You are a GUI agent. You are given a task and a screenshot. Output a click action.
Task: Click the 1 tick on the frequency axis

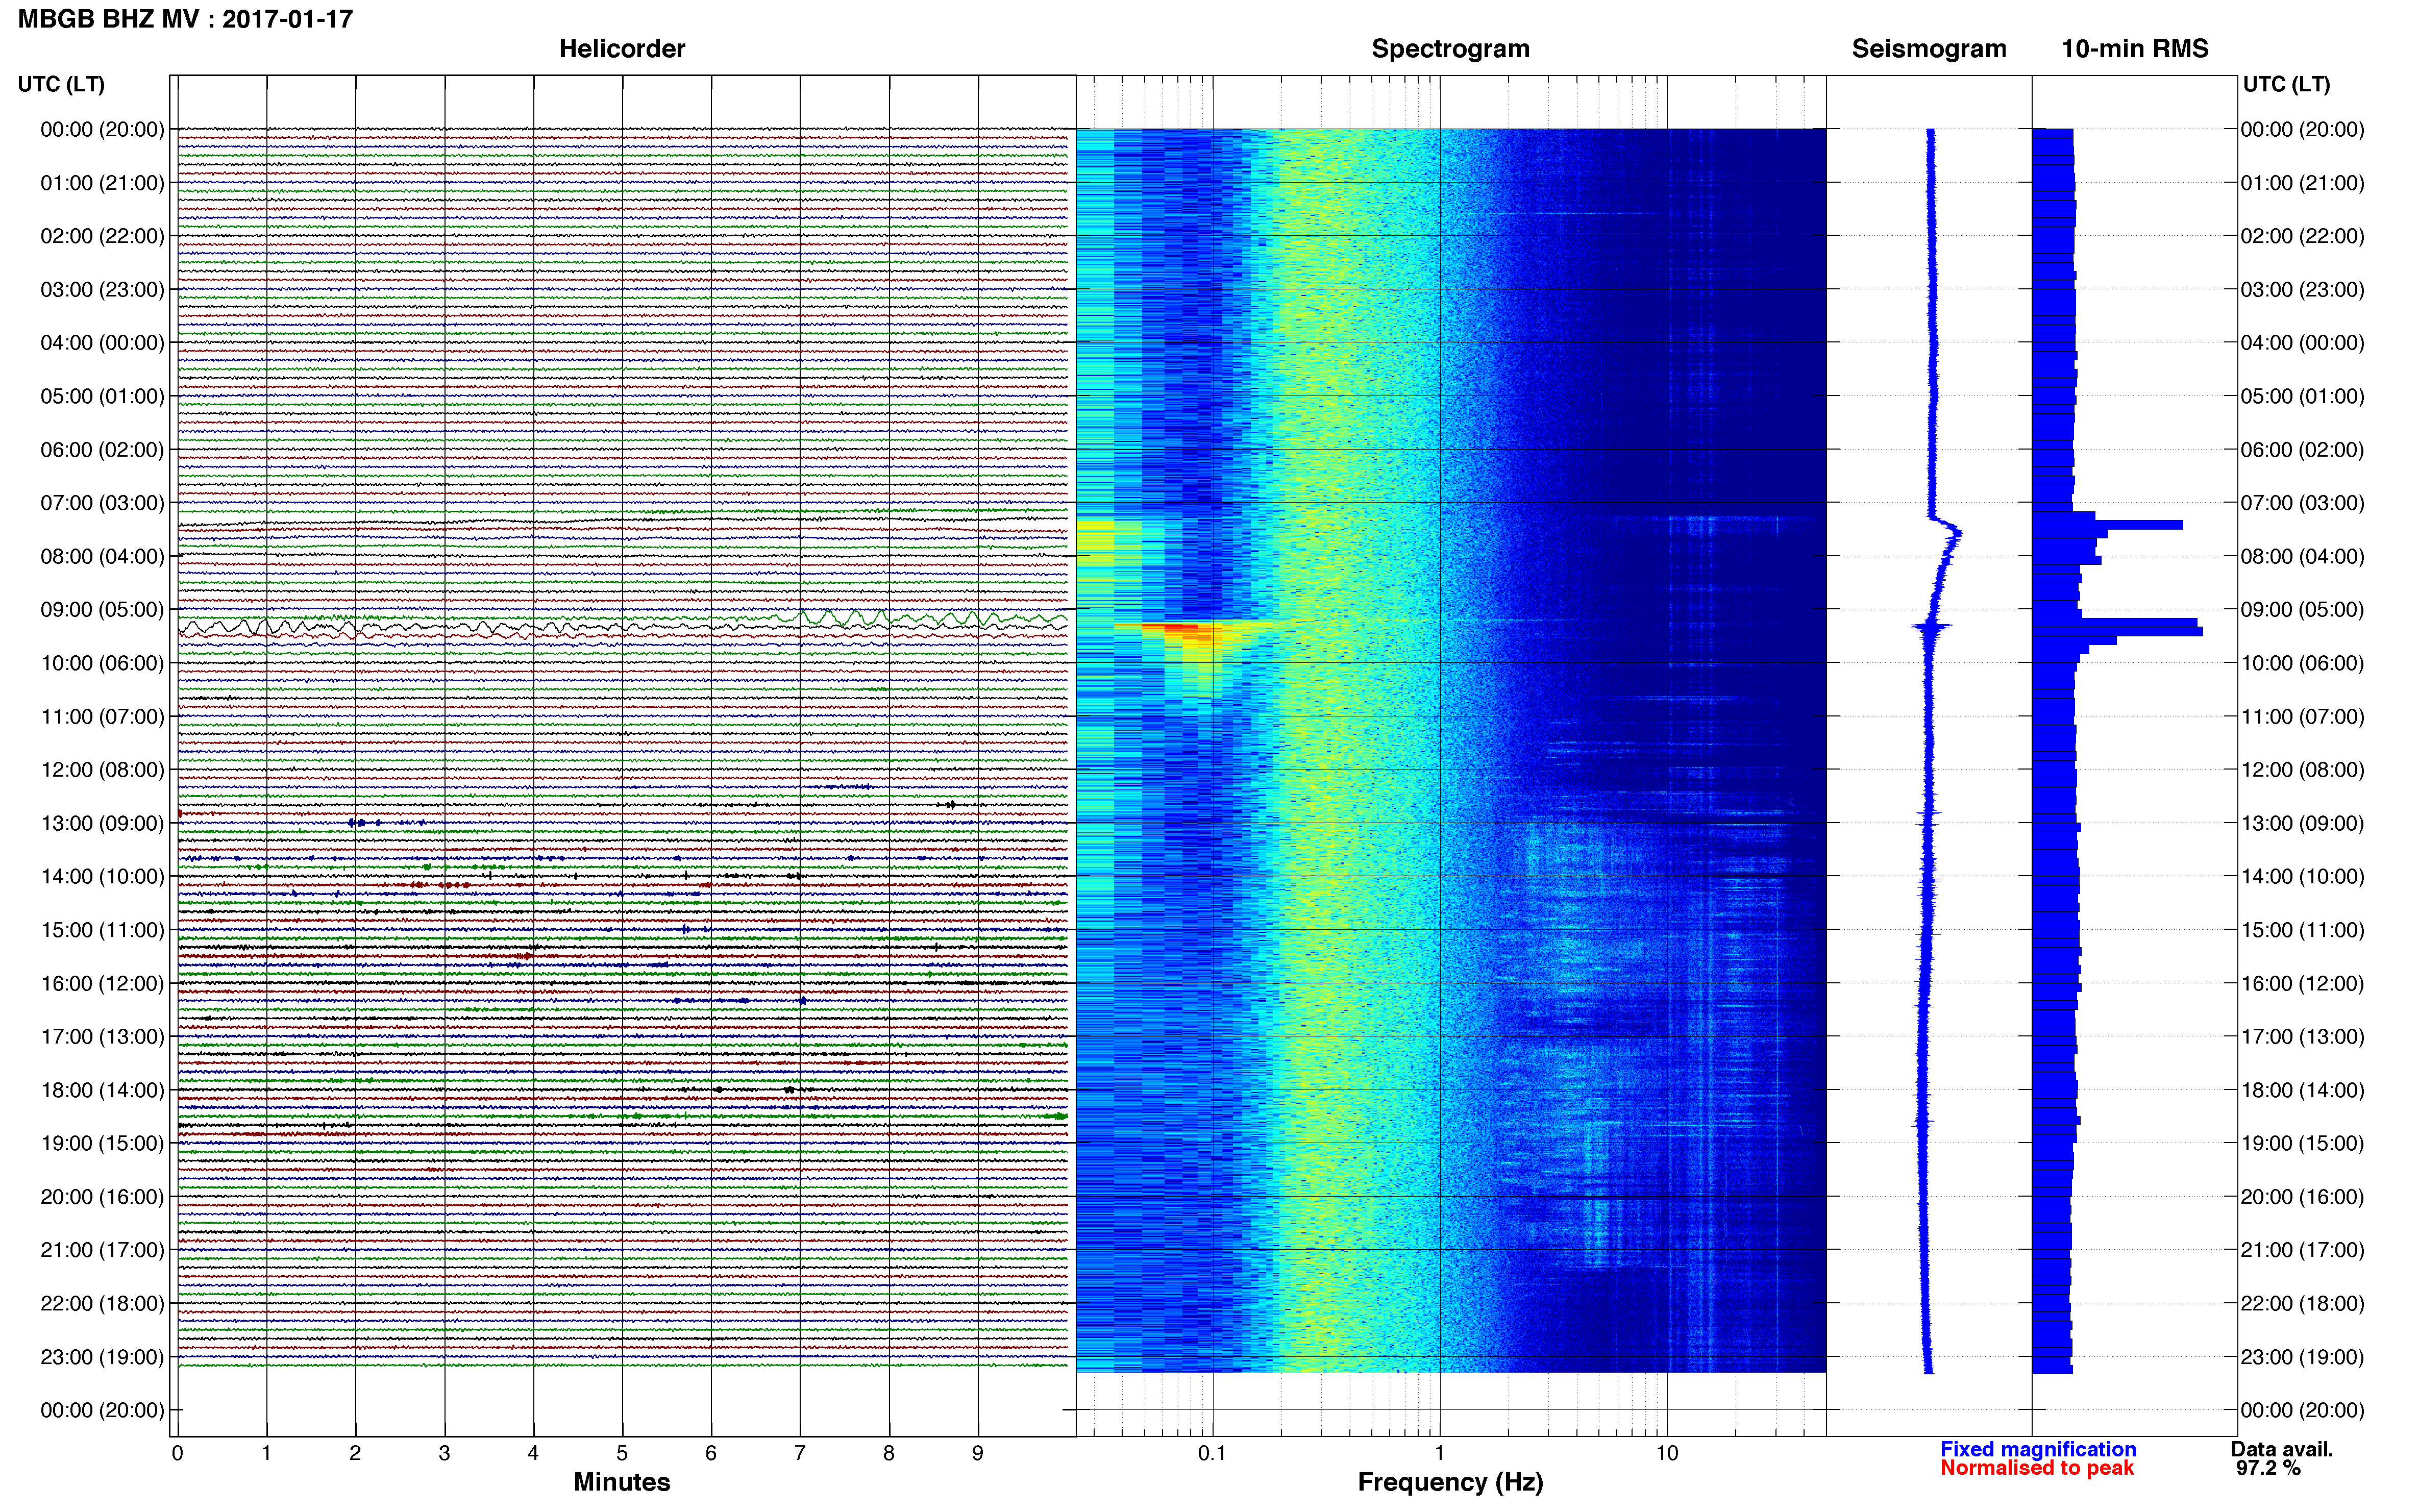pos(1440,1454)
